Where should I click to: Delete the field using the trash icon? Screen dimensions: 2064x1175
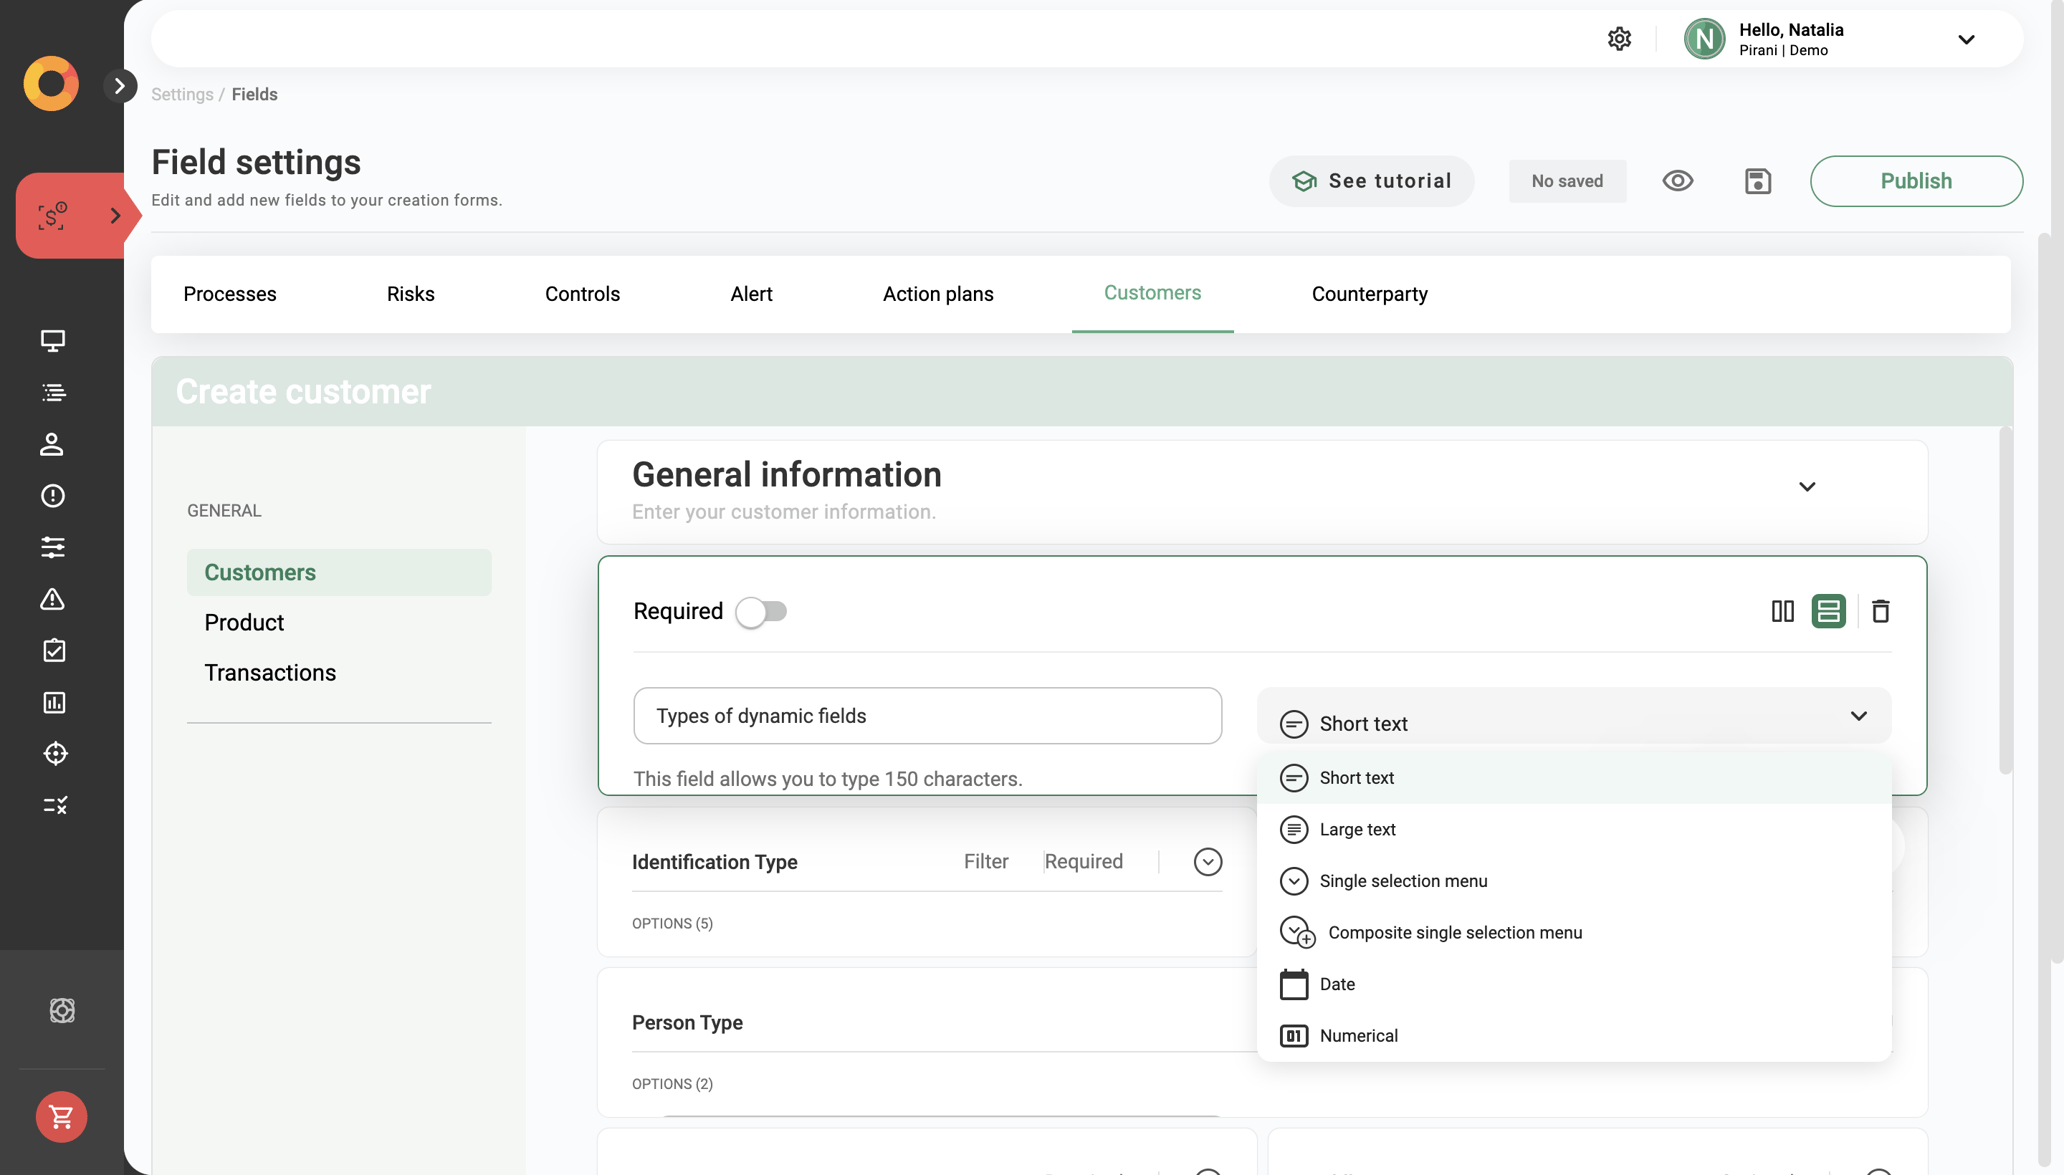pos(1881,611)
